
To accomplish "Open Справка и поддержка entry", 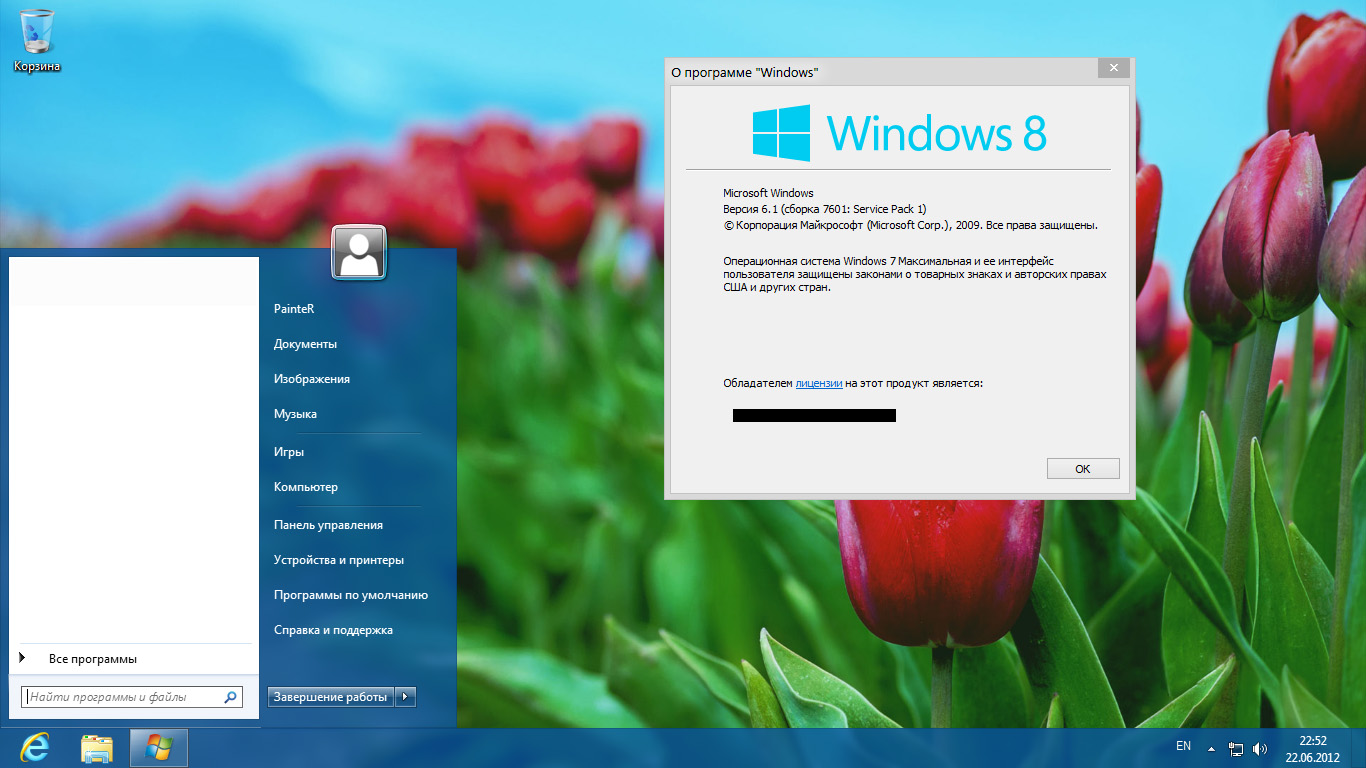I will click(333, 630).
